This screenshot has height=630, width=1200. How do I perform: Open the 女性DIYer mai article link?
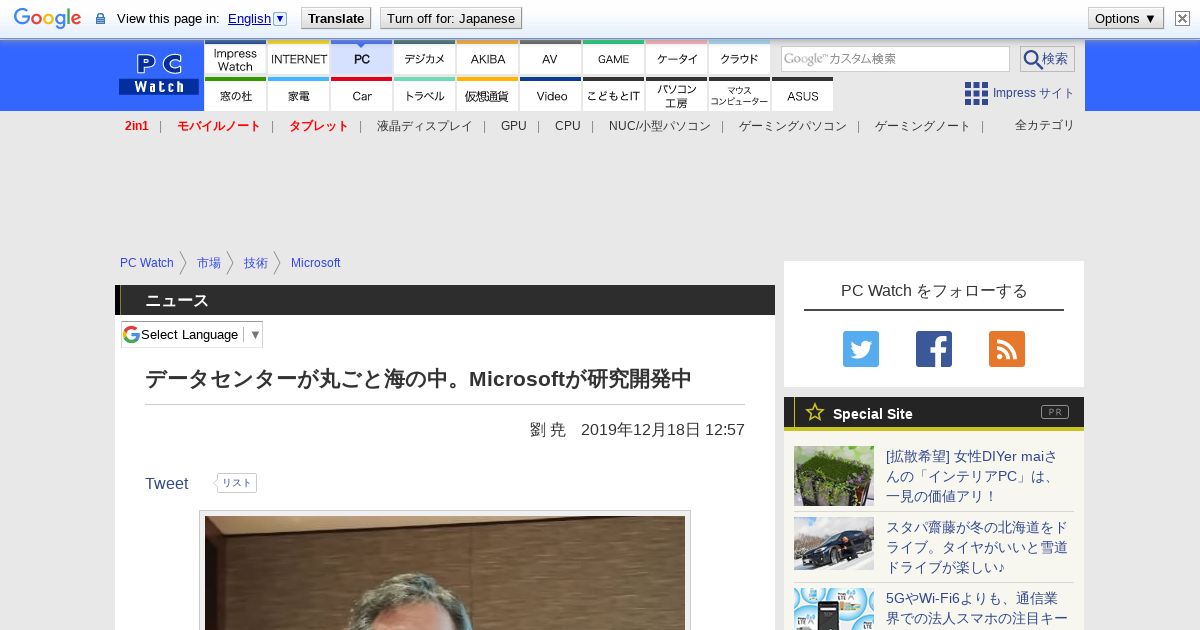coord(972,476)
